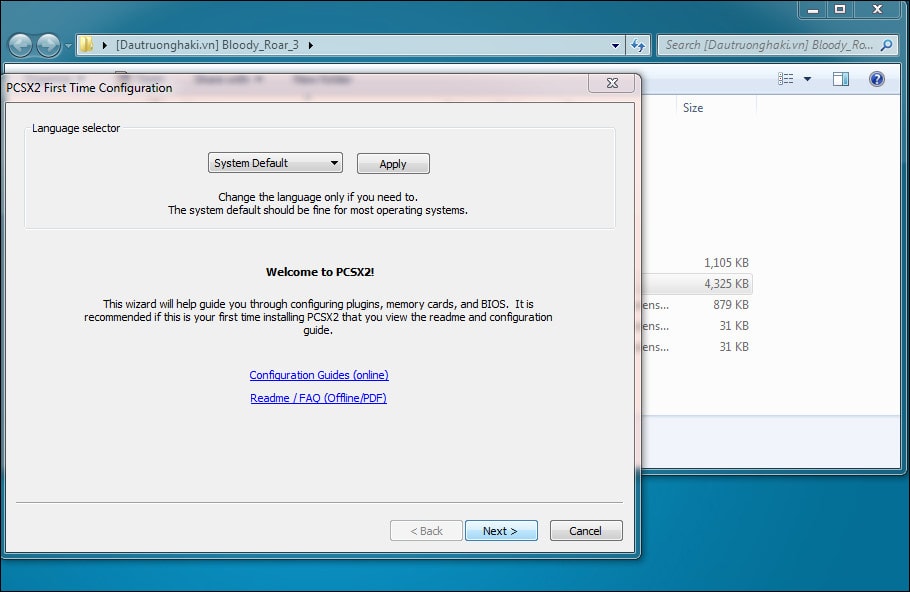Maximize the Explorer window
The width and height of the screenshot is (910, 592).
(x=840, y=9)
